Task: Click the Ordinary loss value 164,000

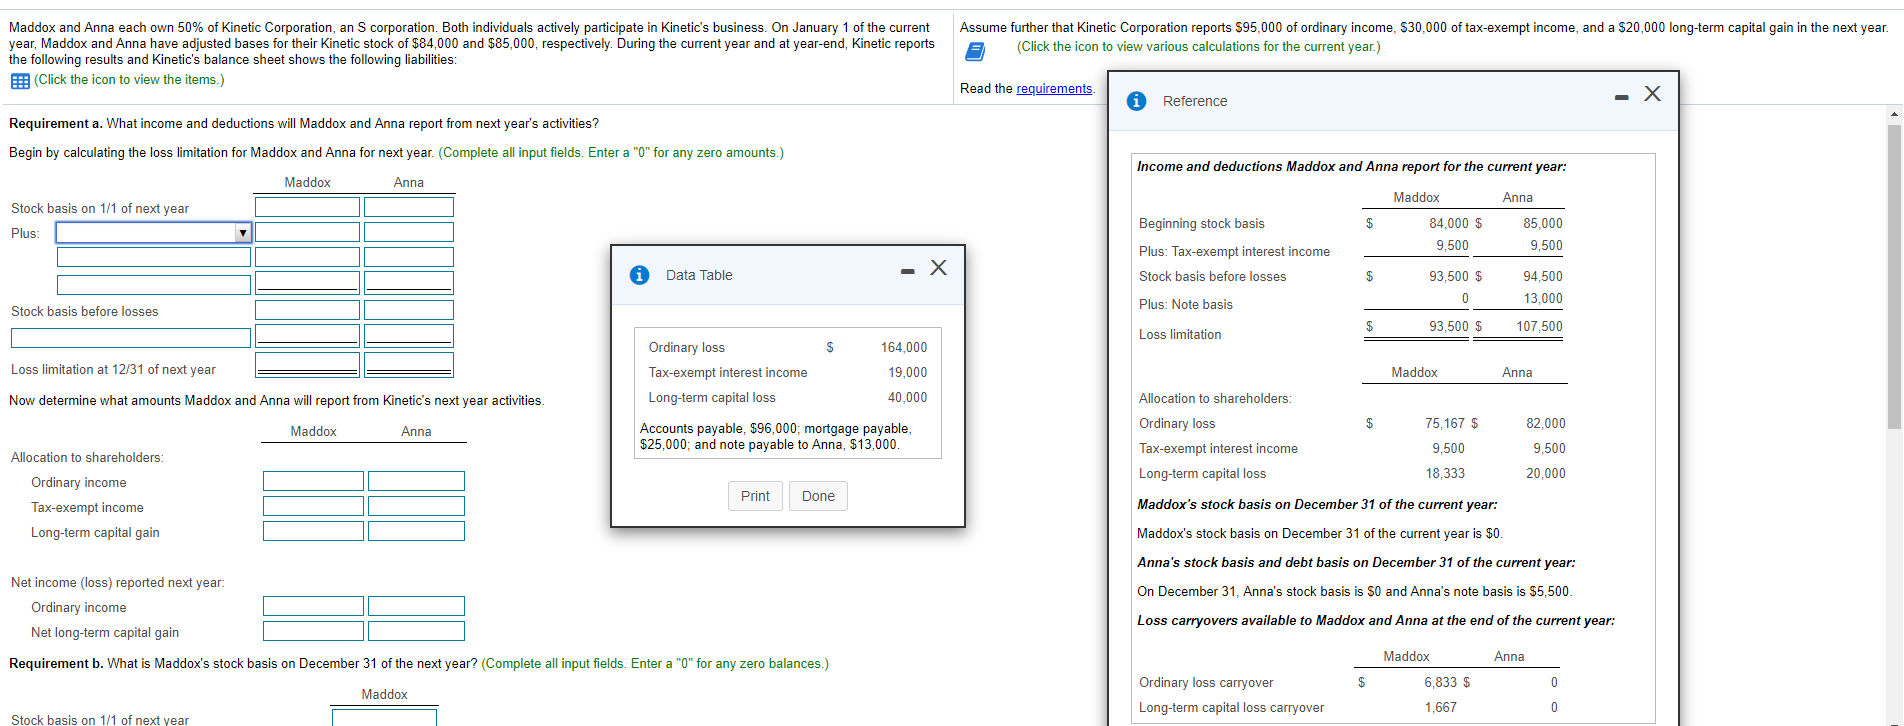Action: pos(904,348)
